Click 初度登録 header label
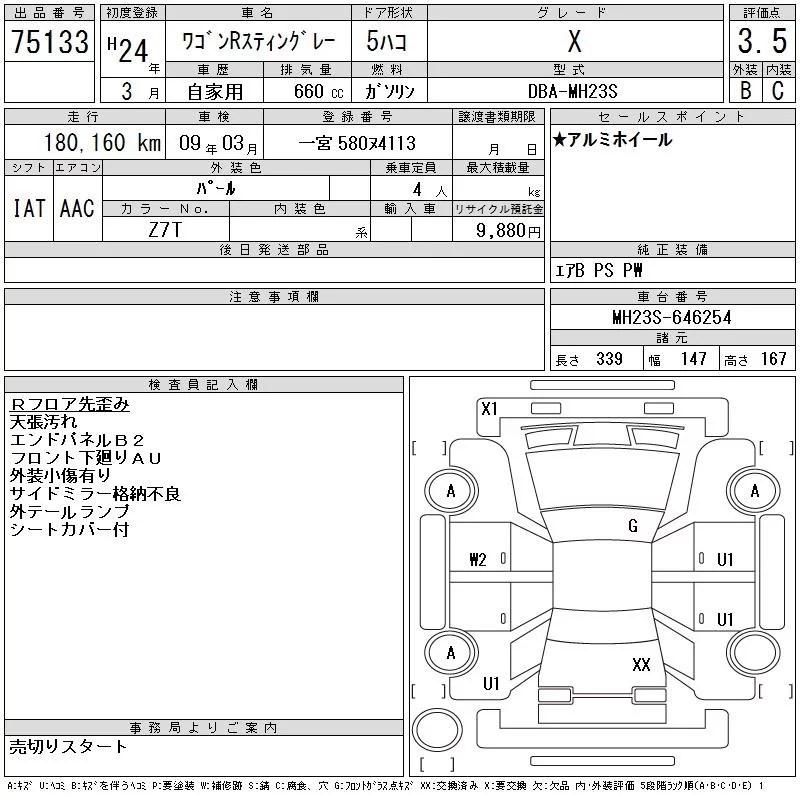This screenshot has width=800, height=800. pyautogui.click(x=132, y=13)
